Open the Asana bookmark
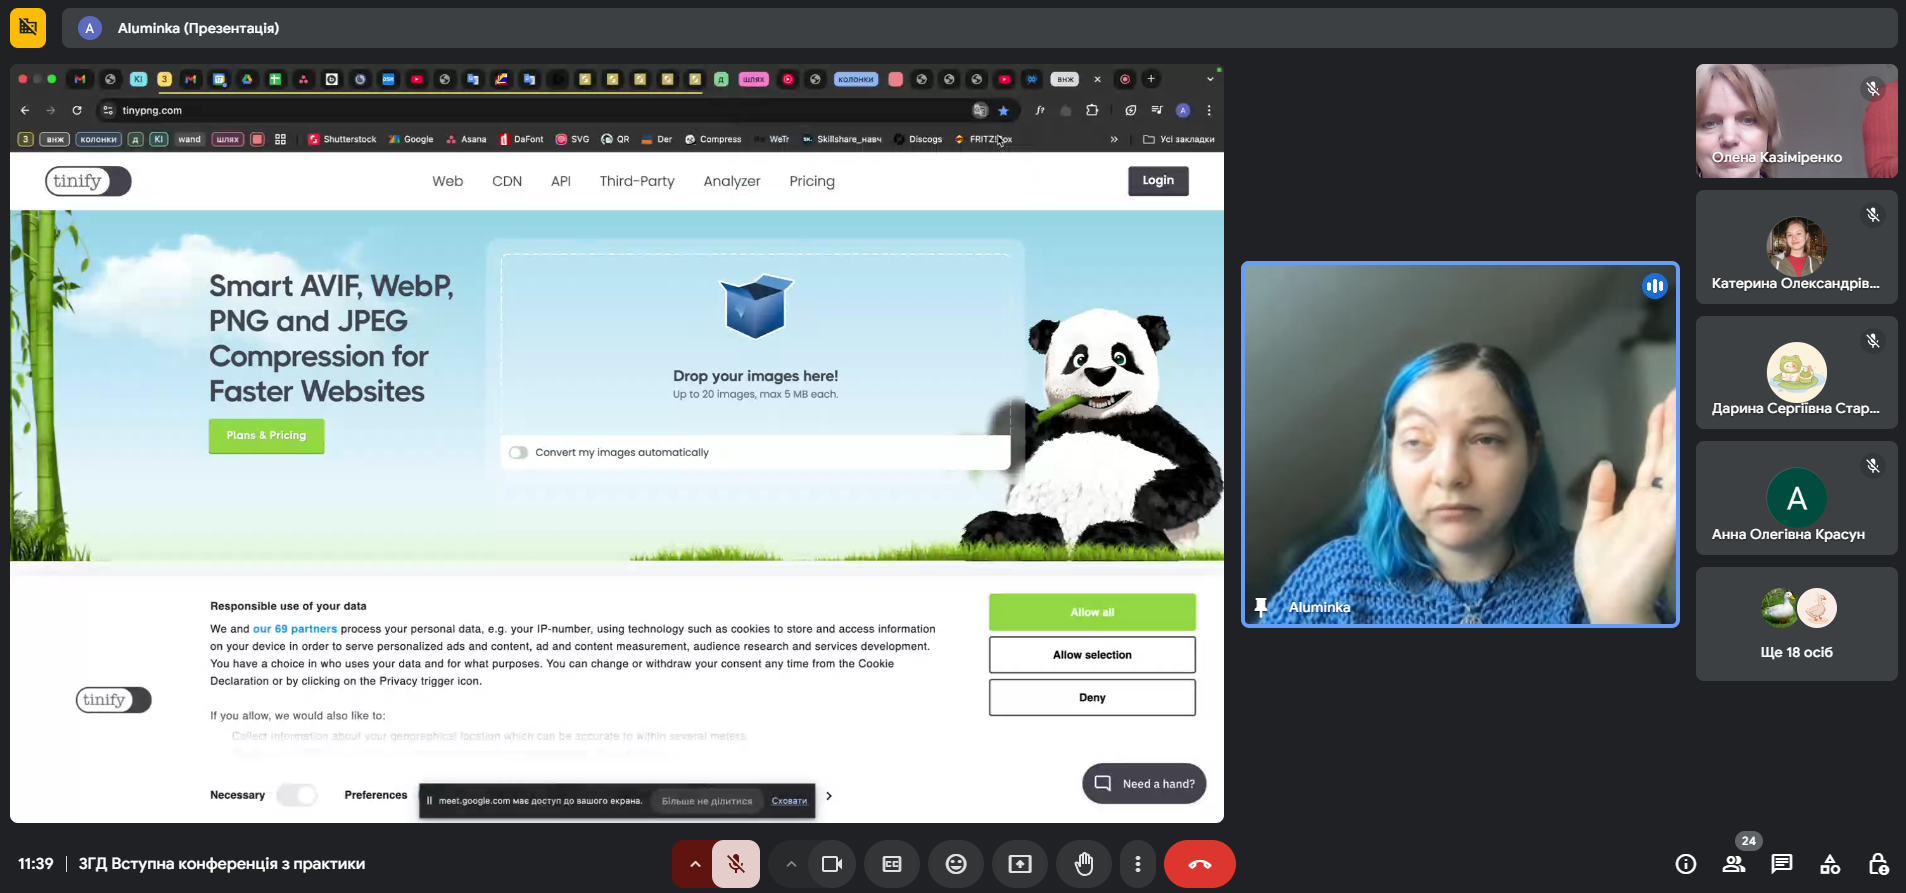 click(466, 139)
